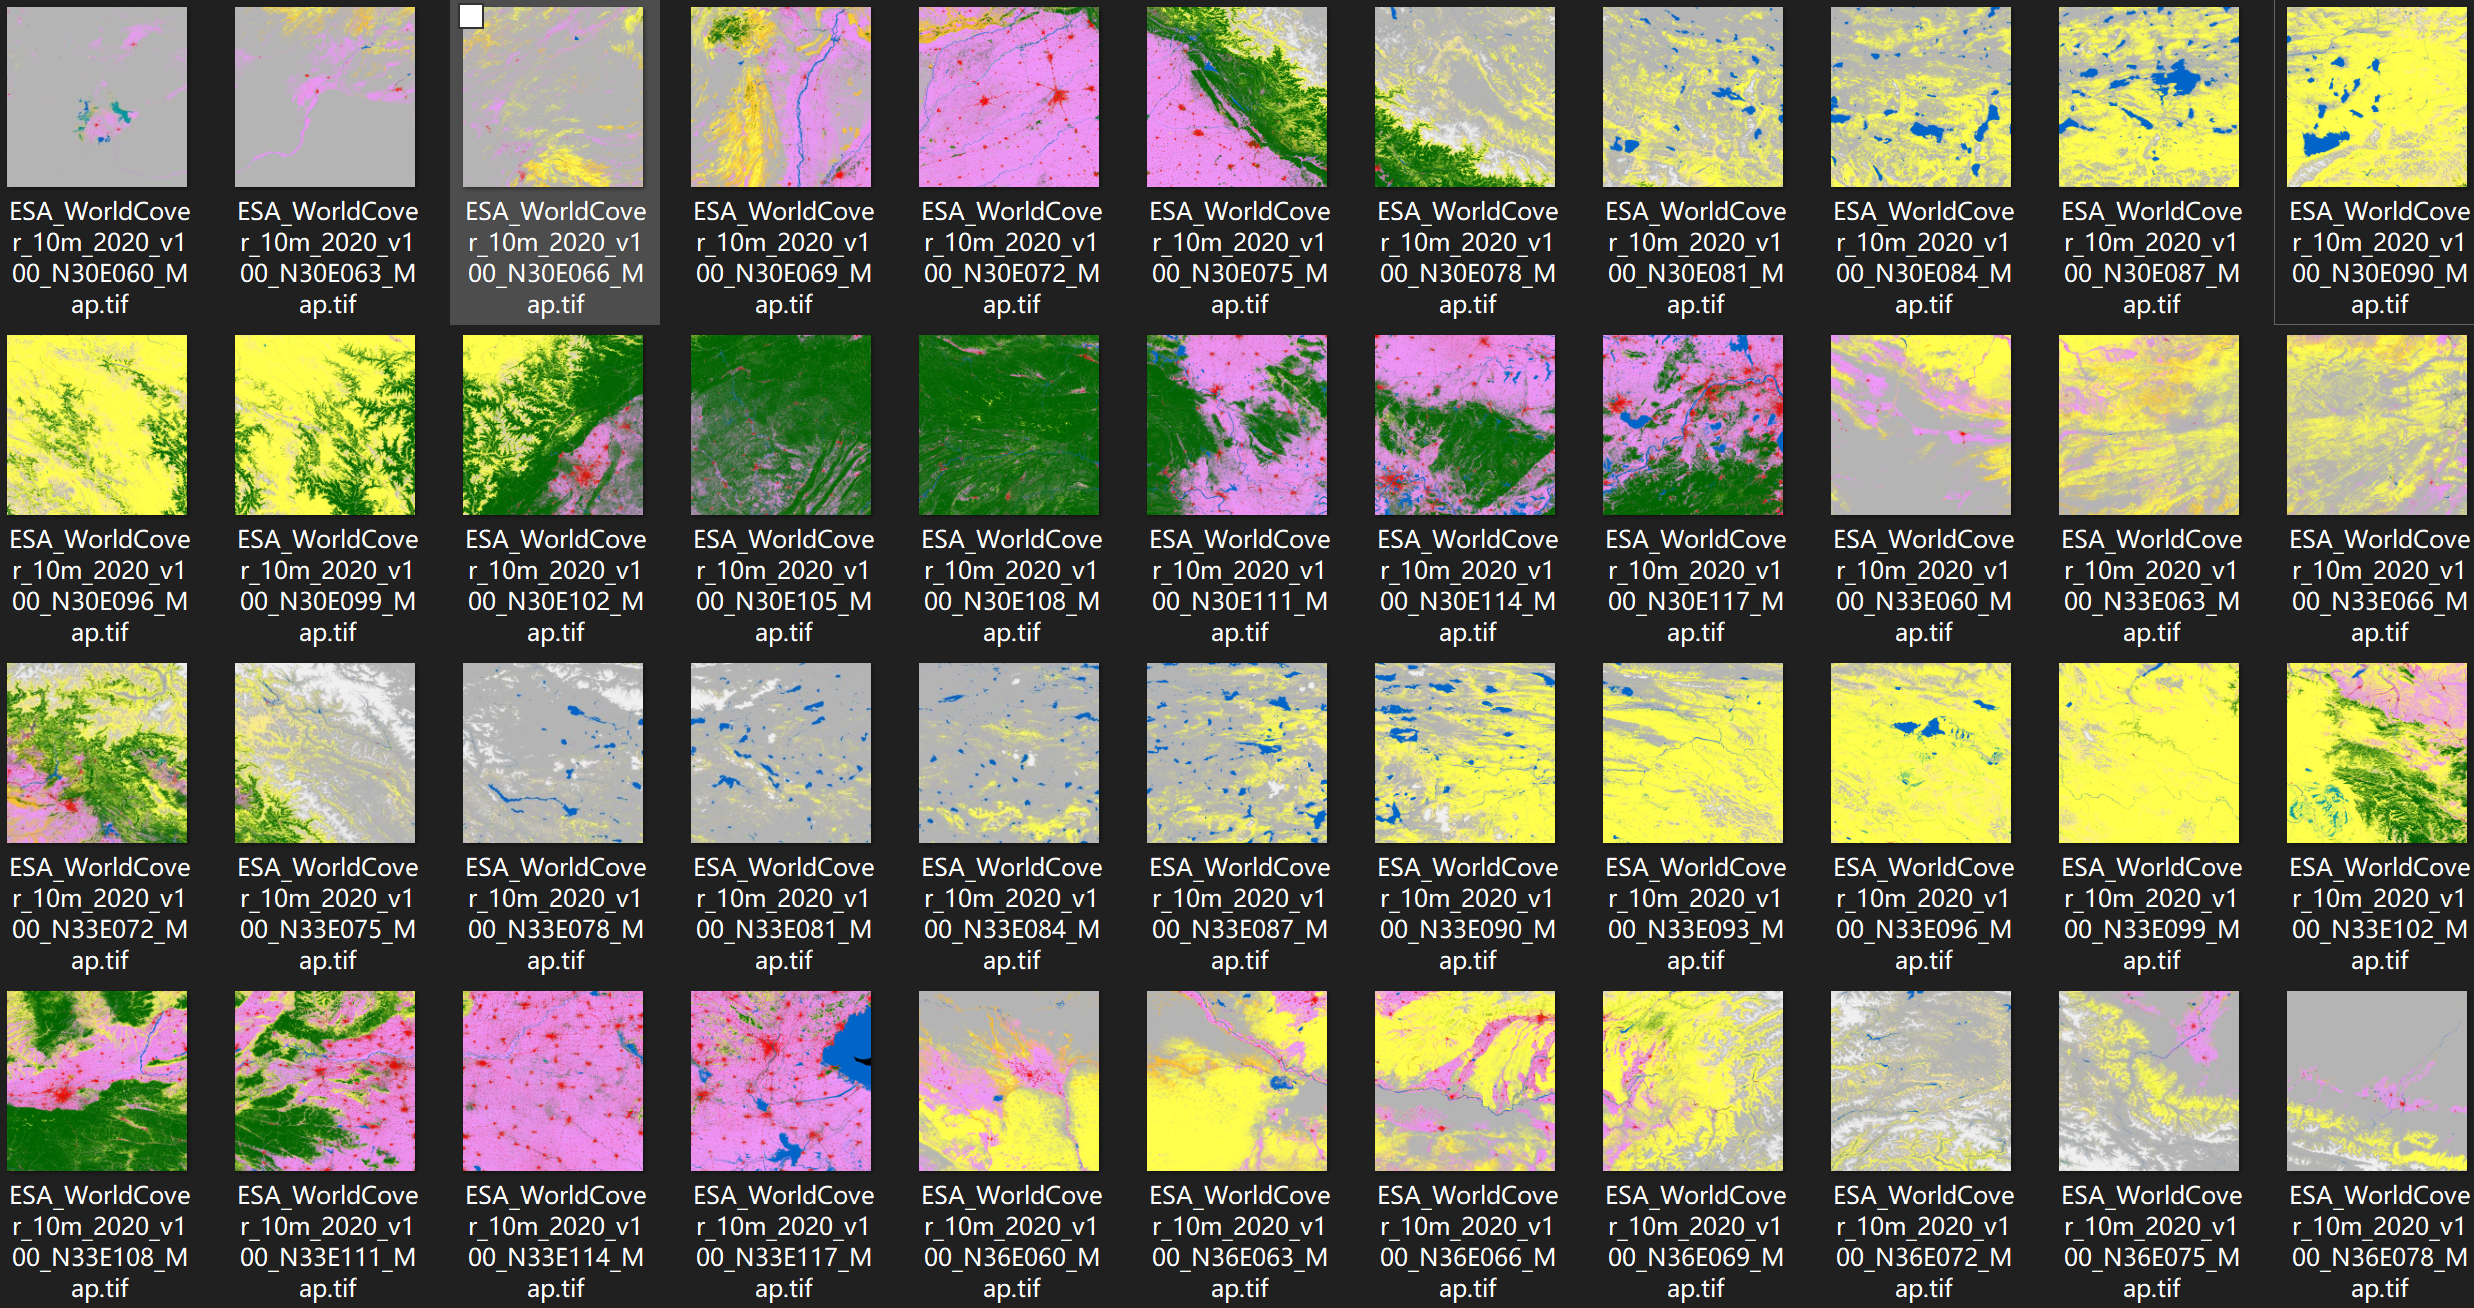Select the N33E102 map tile image
Viewport: 2474px width, 1308px height.
coord(2377,753)
